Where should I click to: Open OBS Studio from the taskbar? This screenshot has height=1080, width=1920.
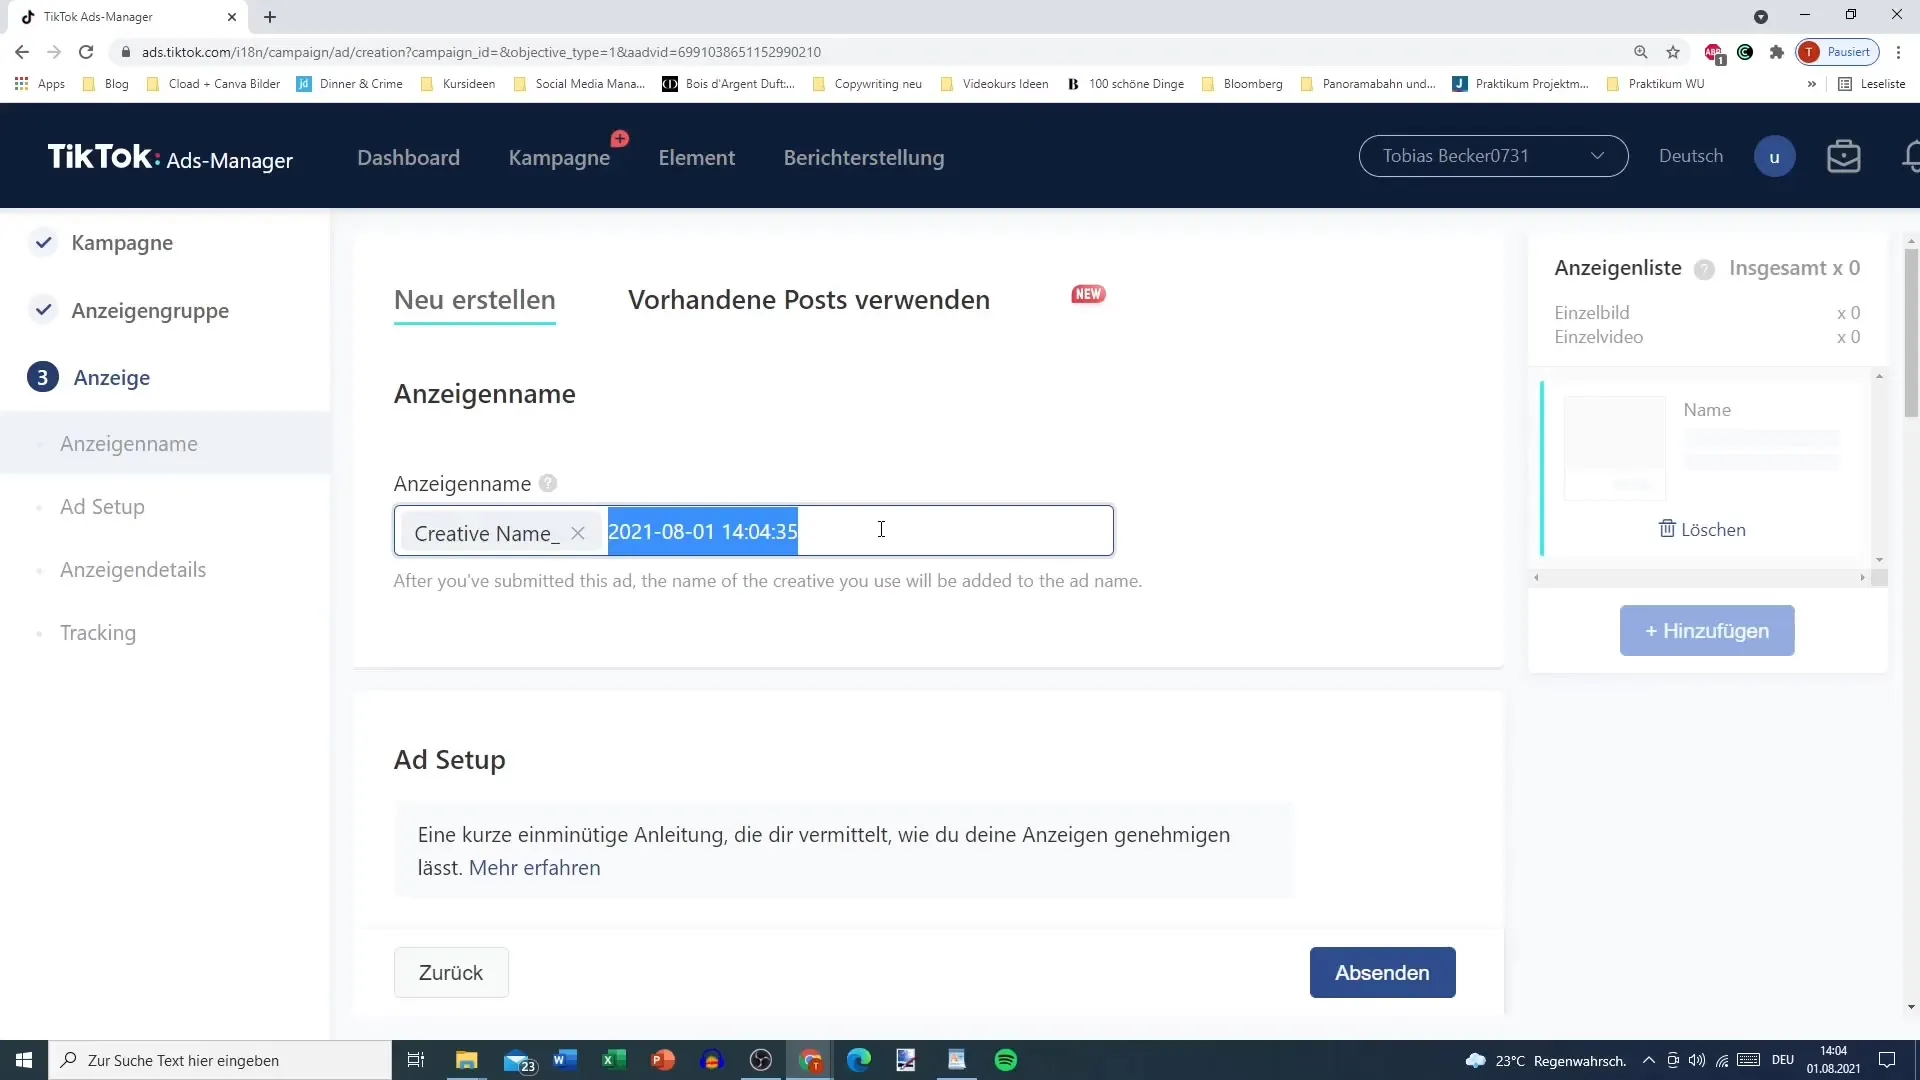tap(761, 1060)
